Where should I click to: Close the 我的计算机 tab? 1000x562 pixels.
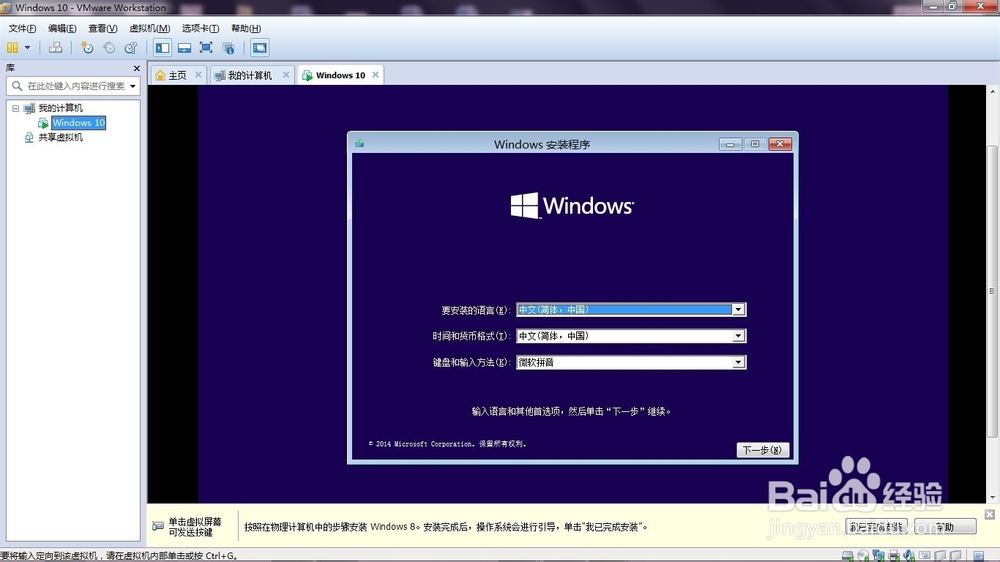point(286,75)
